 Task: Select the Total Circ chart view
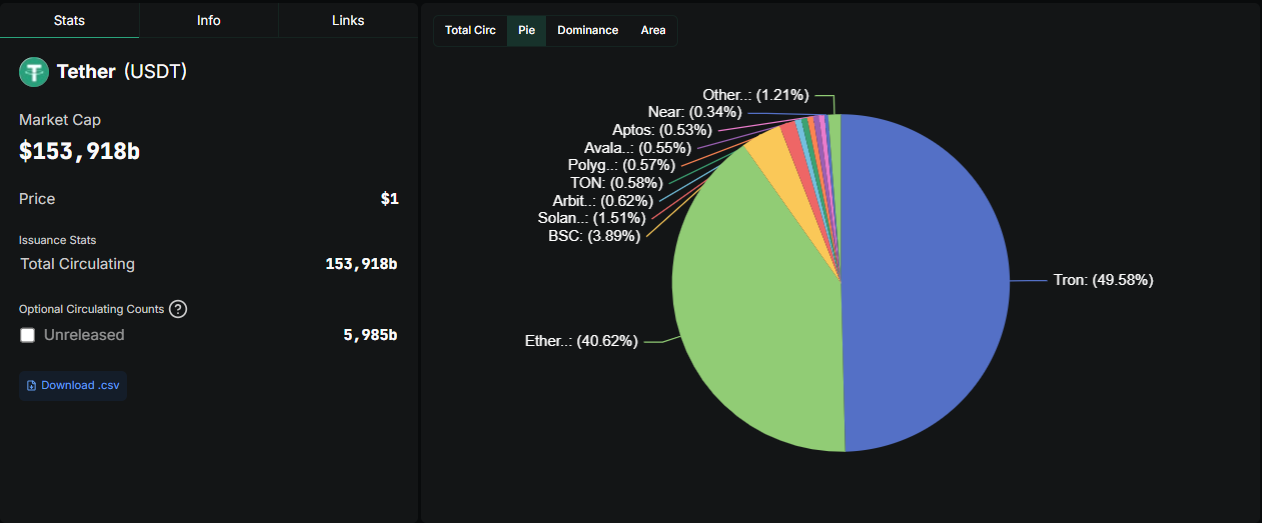[x=470, y=30]
